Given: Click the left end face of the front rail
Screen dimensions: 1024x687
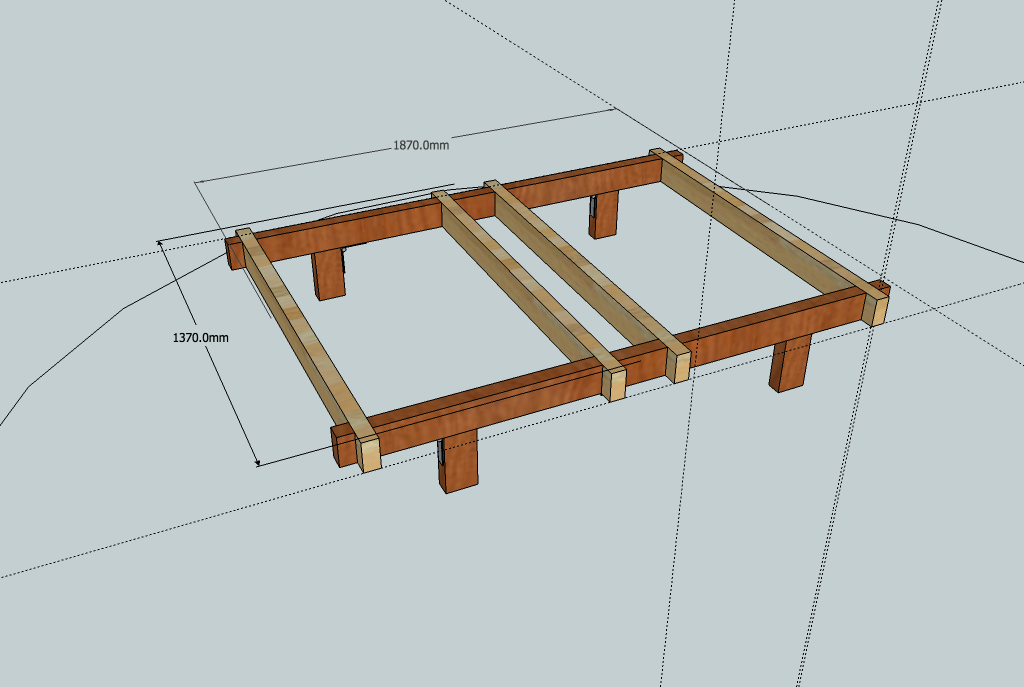Looking at the screenshot, I should 343,447.
